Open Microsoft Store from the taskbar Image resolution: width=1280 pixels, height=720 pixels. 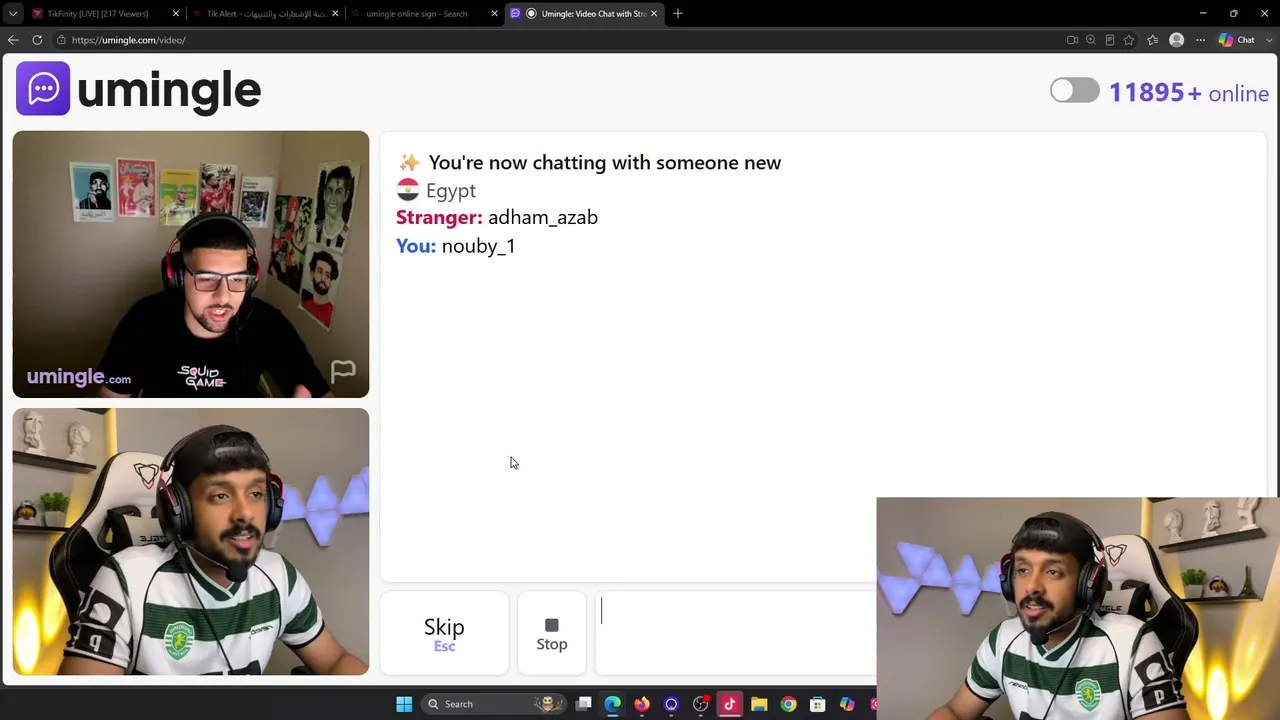pyautogui.click(x=817, y=704)
